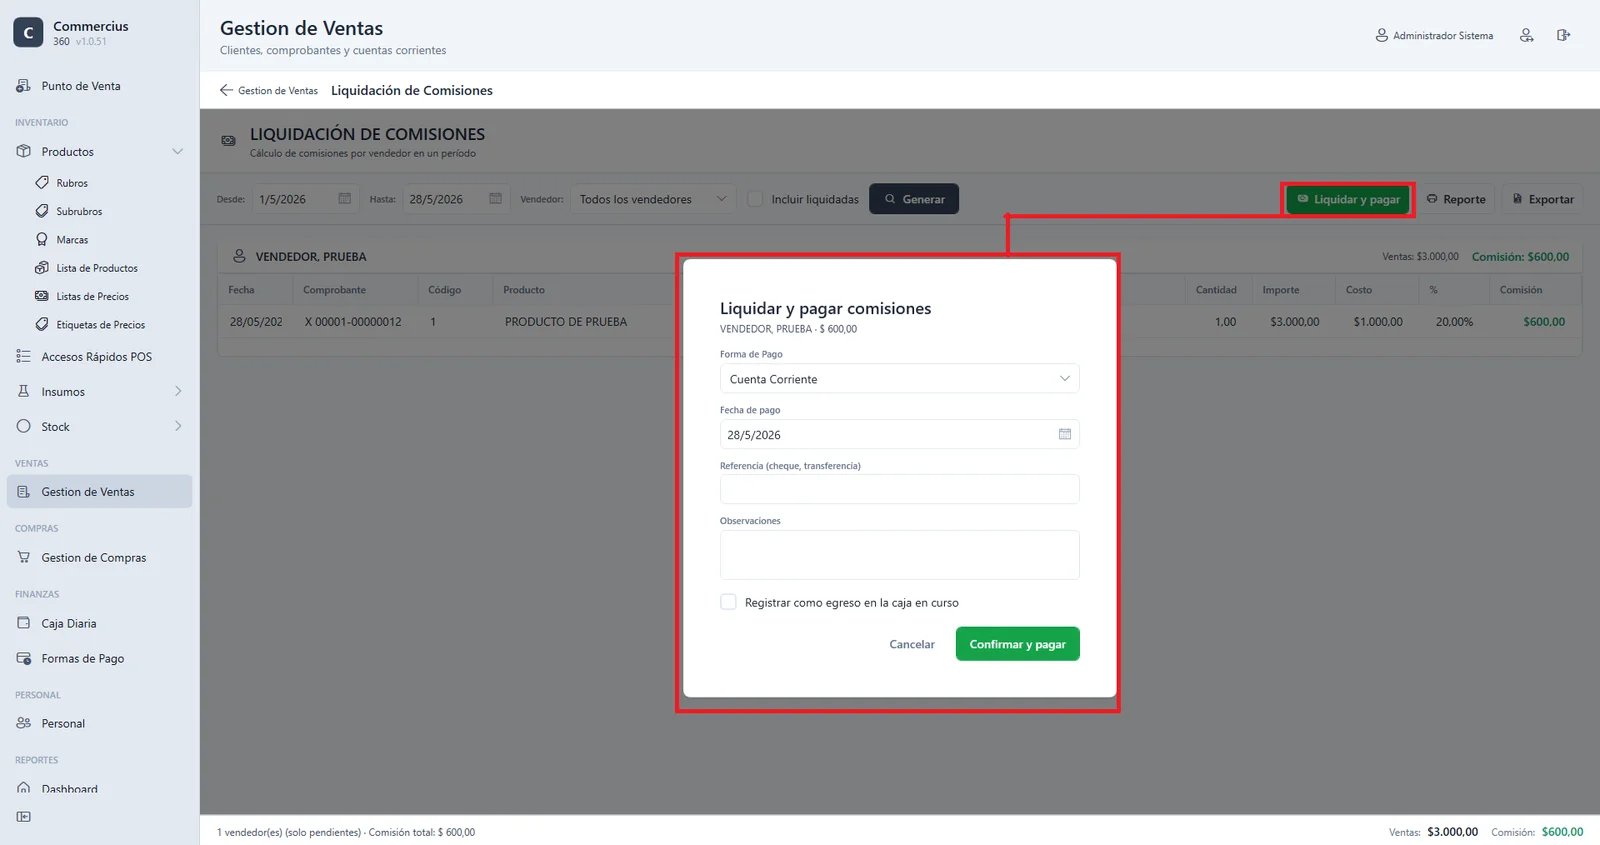Open the Vendedor dropdown Todos los vendedores
The image size is (1600, 845).
(653, 199)
